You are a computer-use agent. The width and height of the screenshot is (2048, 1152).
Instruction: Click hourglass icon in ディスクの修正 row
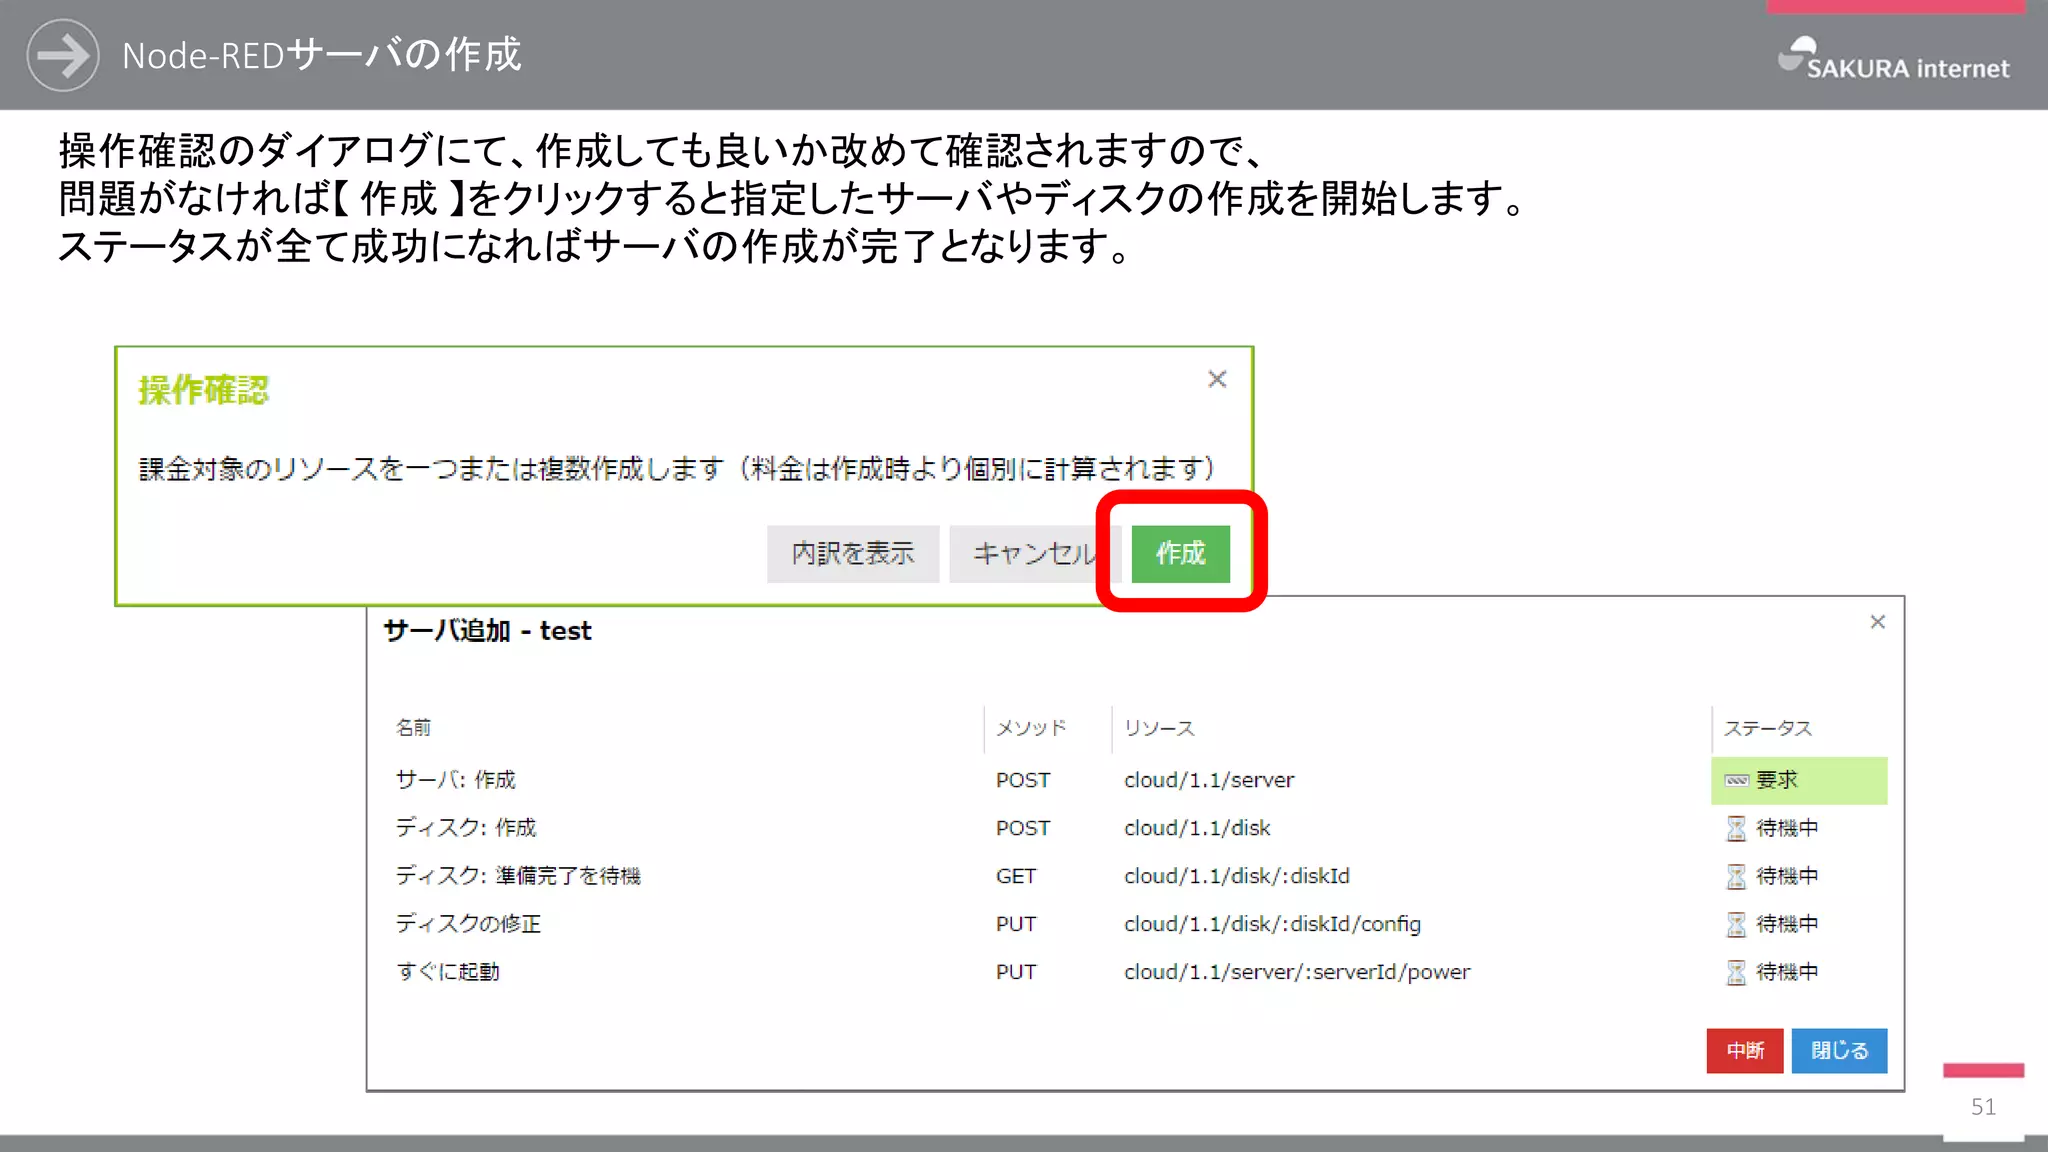[1736, 924]
